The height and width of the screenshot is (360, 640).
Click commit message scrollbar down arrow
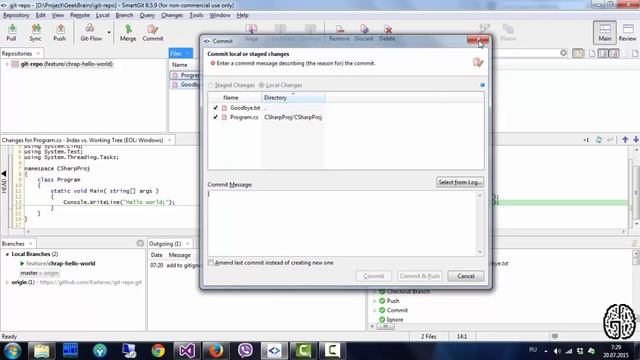coord(480,252)
